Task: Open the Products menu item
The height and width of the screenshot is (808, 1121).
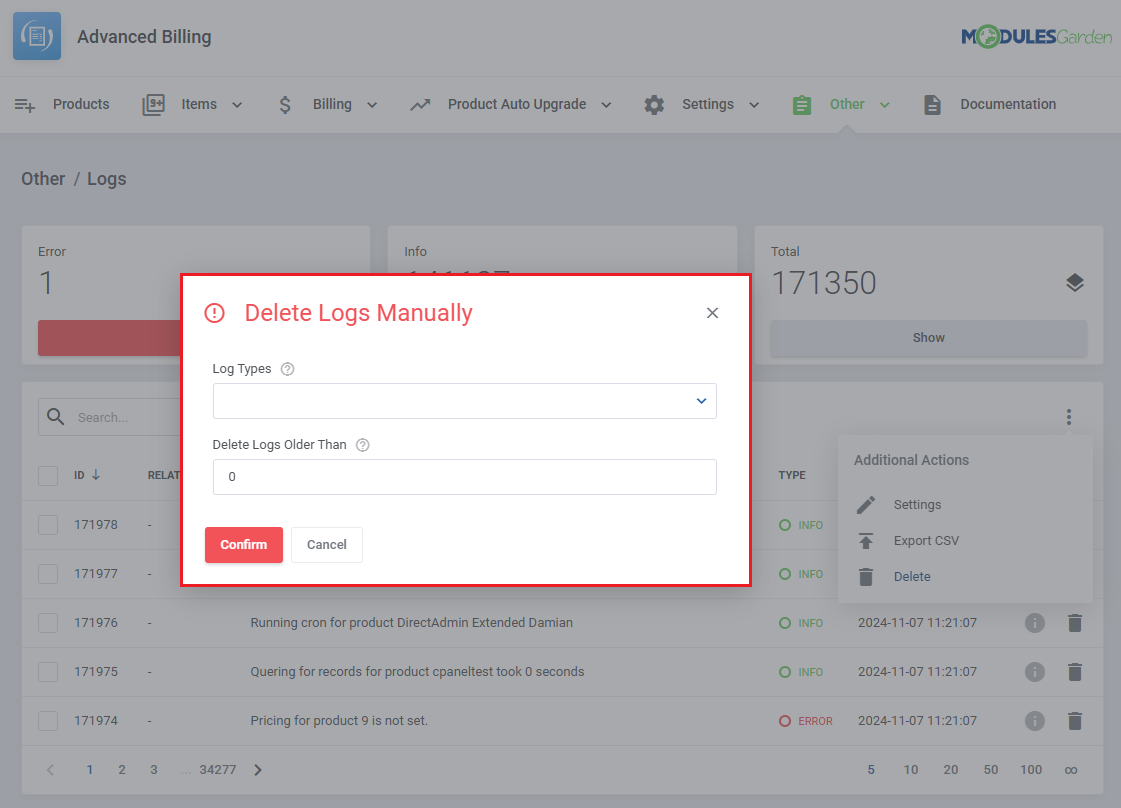Action: (x=81, y=104)
